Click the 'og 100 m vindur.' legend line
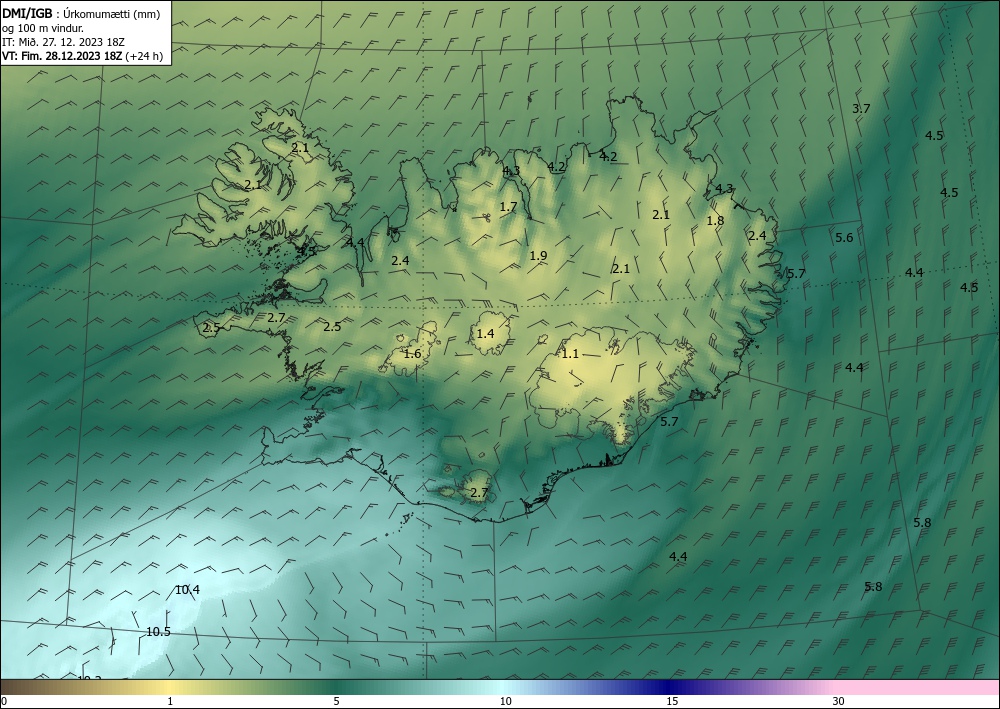Viewport: 1000px width, 709px height. 43,28
